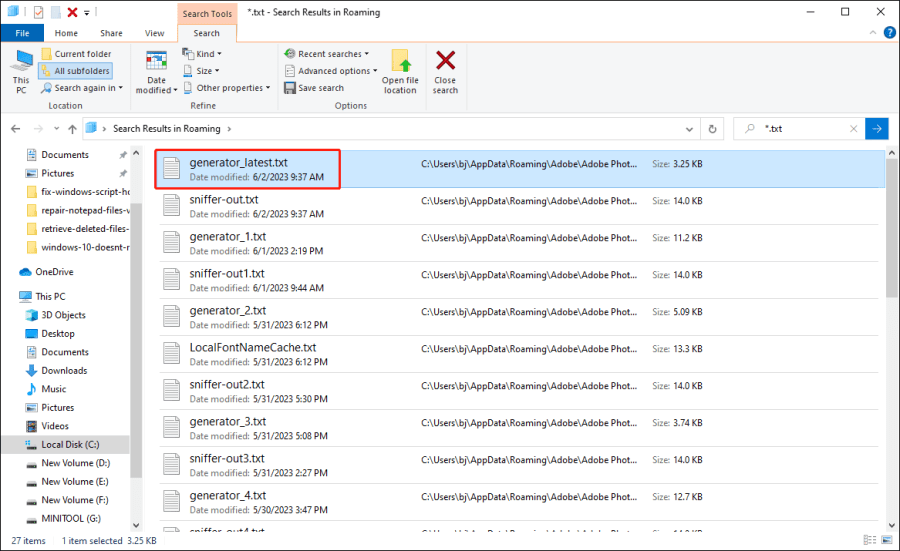Screen dimensions: 900x551
Task: Click the red Delete quick access icon
Action: click(x=72, y=12)
